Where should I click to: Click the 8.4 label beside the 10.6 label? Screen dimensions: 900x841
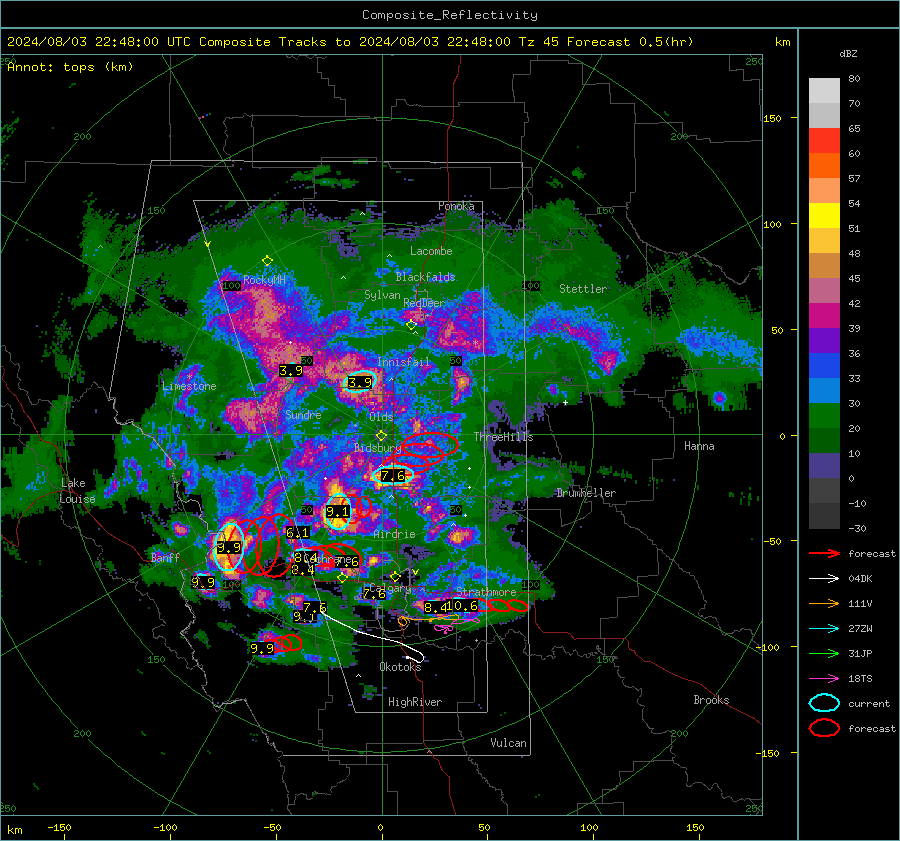[x=435, y=607]
